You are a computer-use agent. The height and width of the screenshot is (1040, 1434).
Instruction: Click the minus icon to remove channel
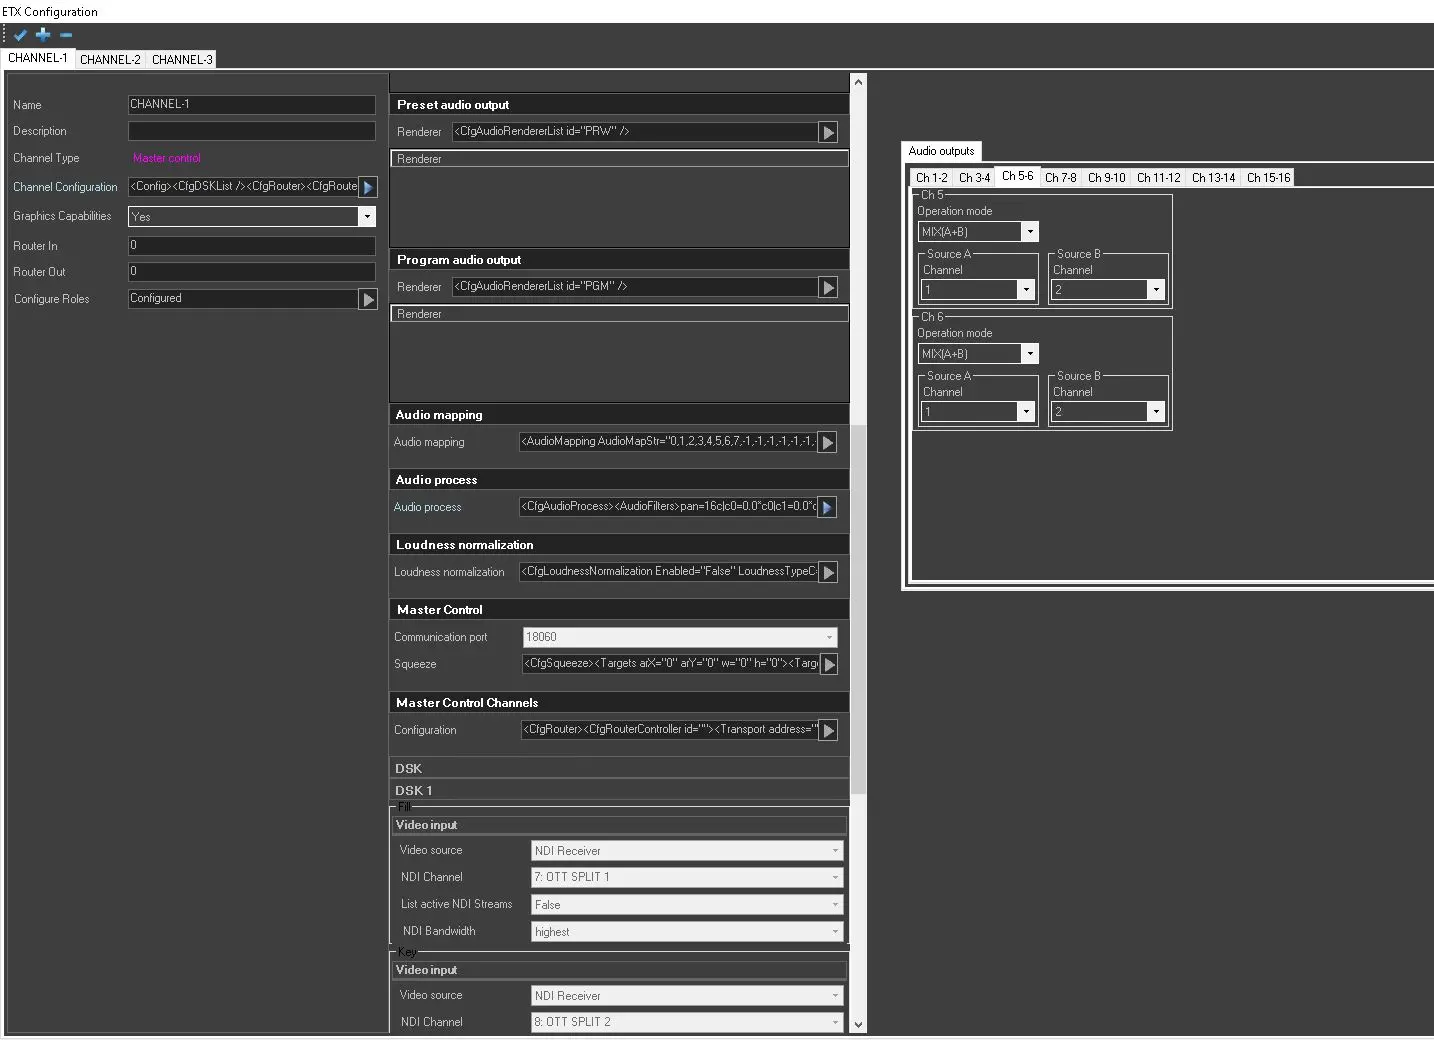[66, 35]
